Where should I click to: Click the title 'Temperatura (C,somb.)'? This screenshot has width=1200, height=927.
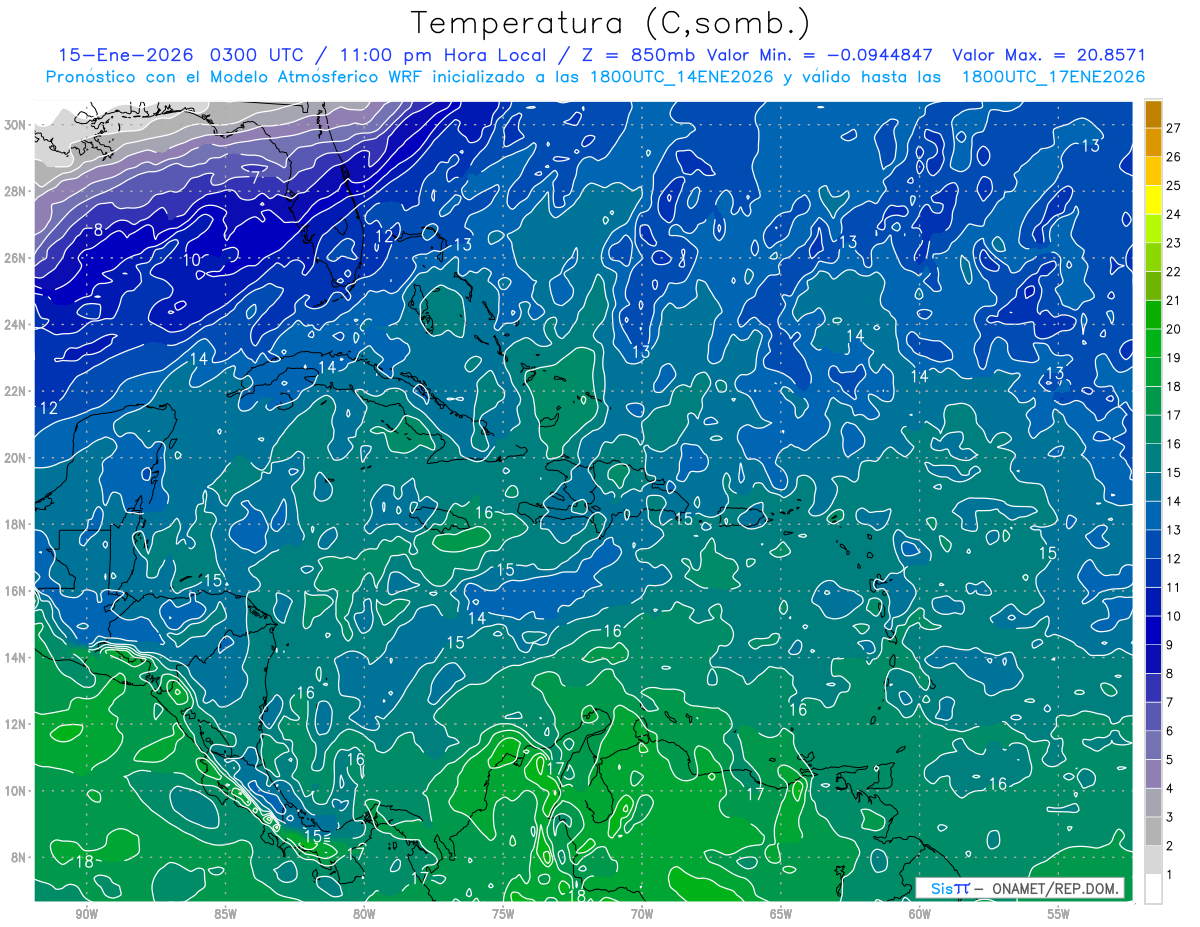[611, 23]
